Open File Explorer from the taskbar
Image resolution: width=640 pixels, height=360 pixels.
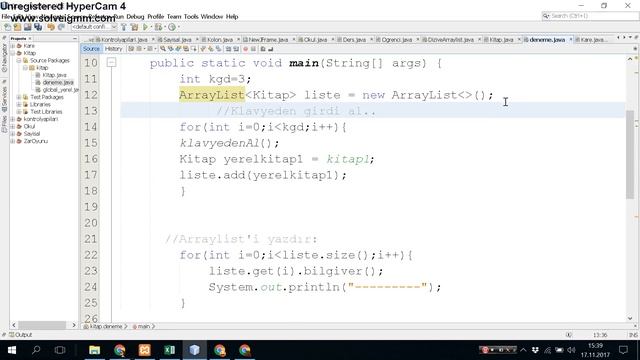click(94, 350)
